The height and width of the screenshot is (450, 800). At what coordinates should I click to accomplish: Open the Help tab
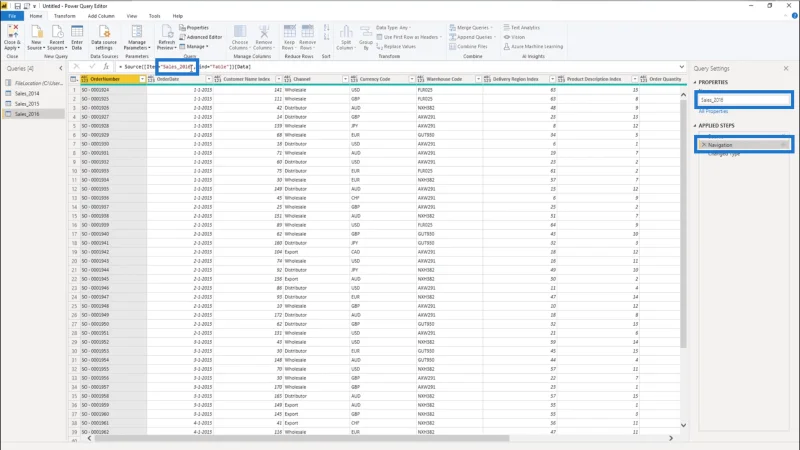click(178, 16)
